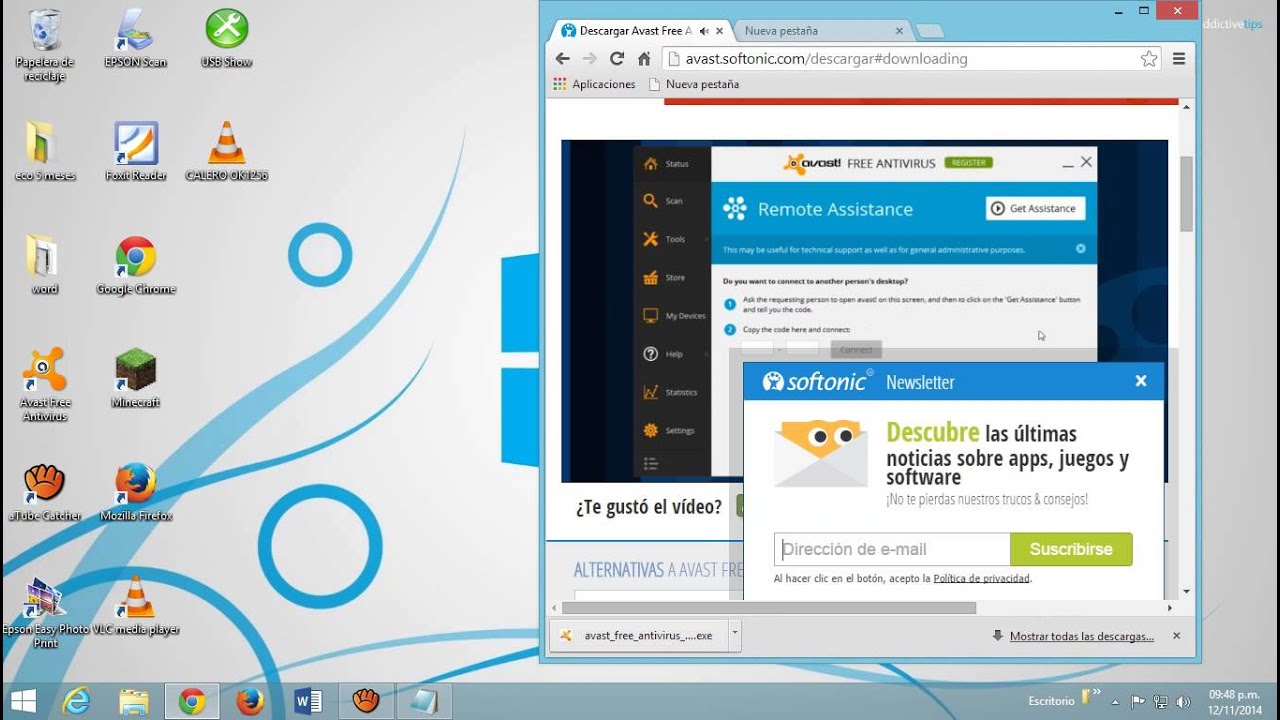Open aTube Catcher desktop shortcut
Viewport: 1280px width, 720px height.
coord(45,492)
